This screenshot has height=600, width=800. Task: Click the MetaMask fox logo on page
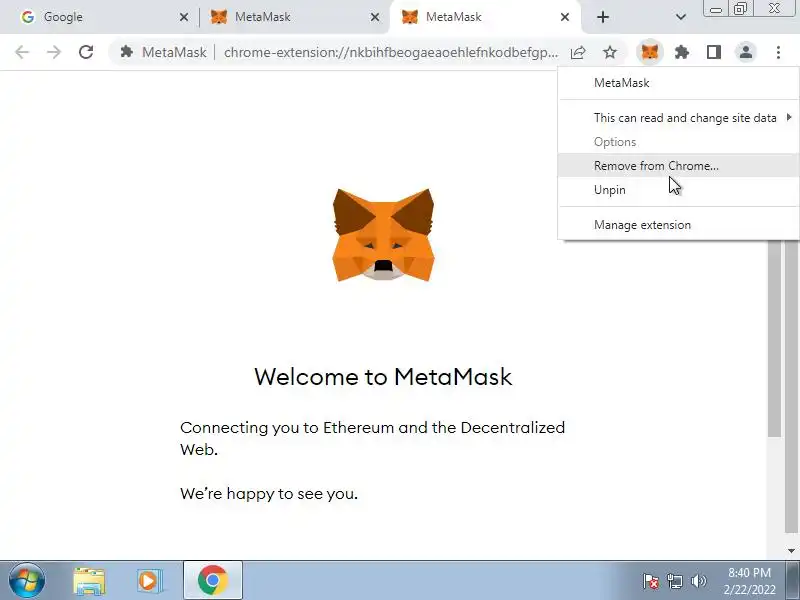point(383,235)
